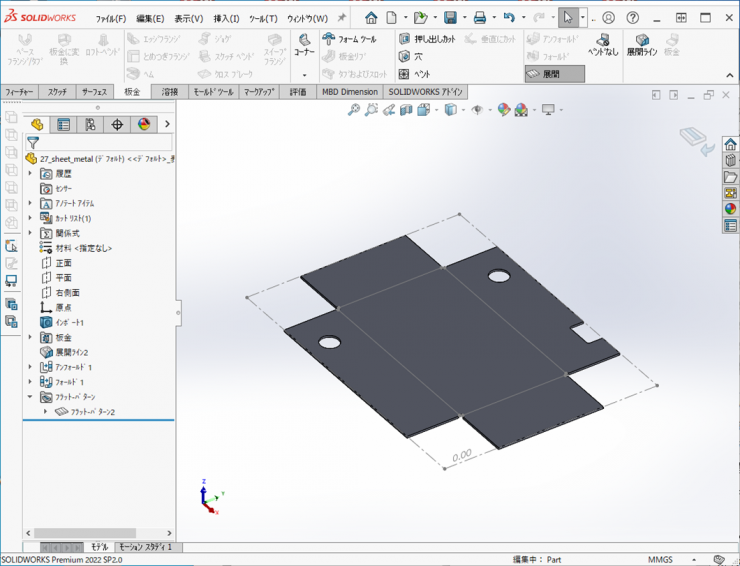The width and height of the screenshot is (740, 566).
Task: Click the home icon in the top toolbar
Action: pyautogui.click(x=372, y=18)
